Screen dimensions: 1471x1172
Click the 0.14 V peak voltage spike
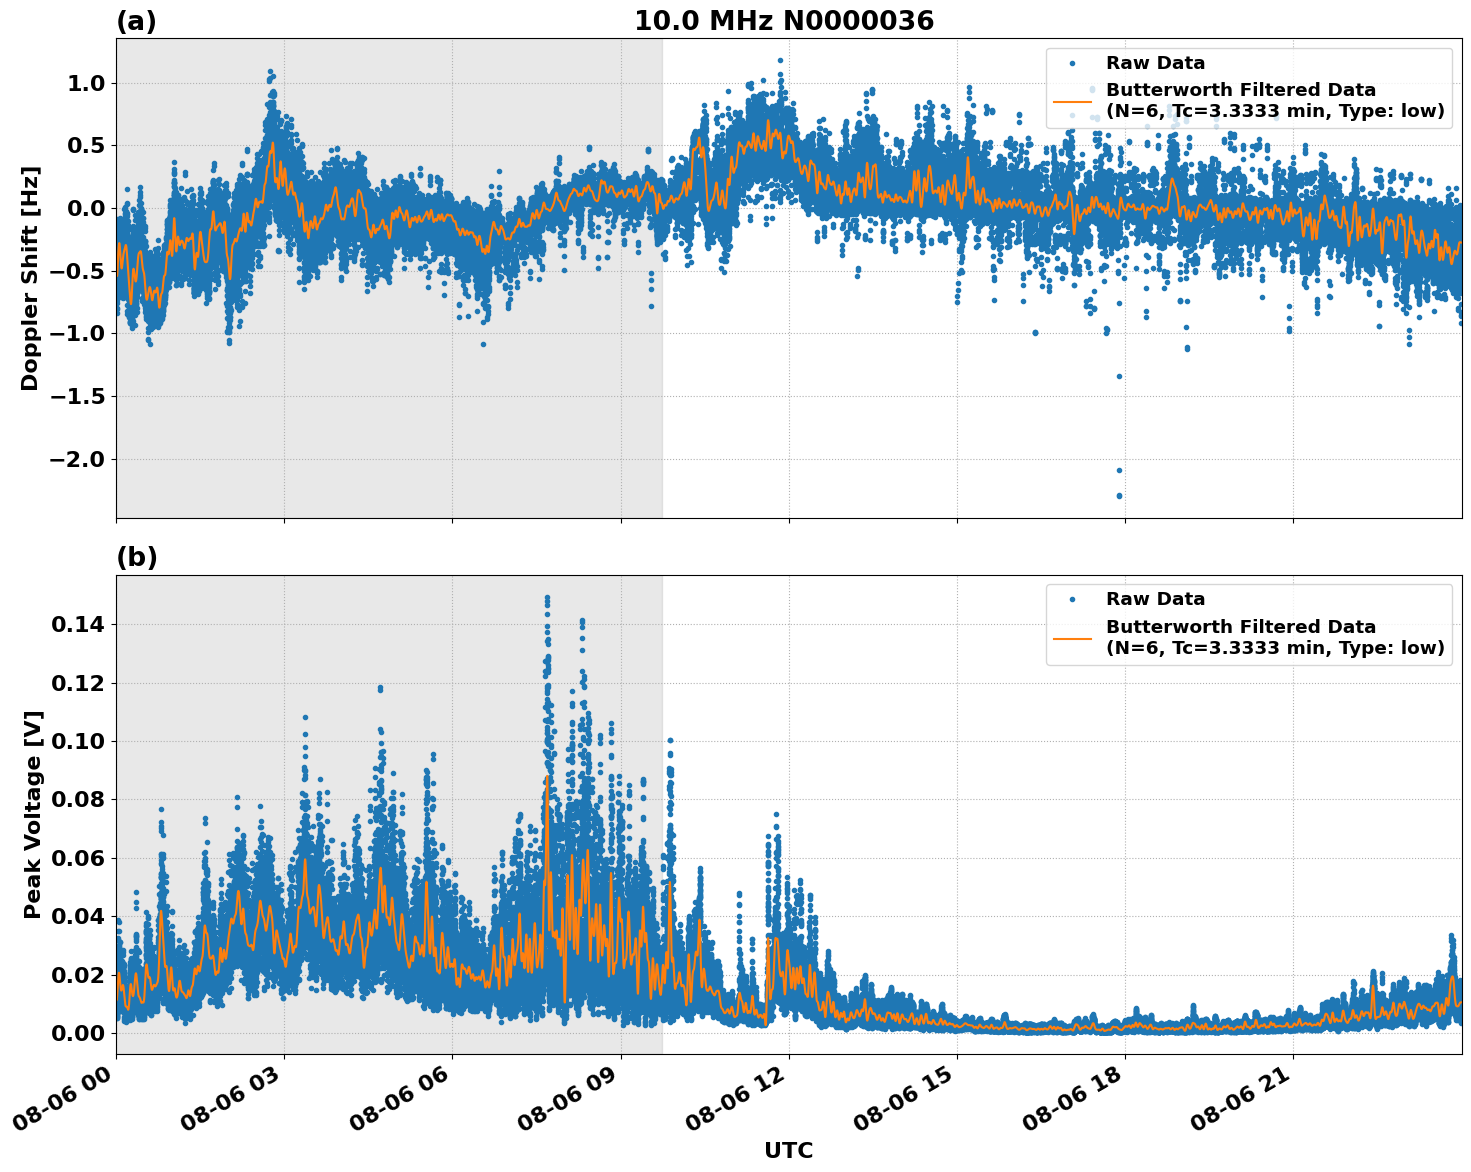point(547,598)
